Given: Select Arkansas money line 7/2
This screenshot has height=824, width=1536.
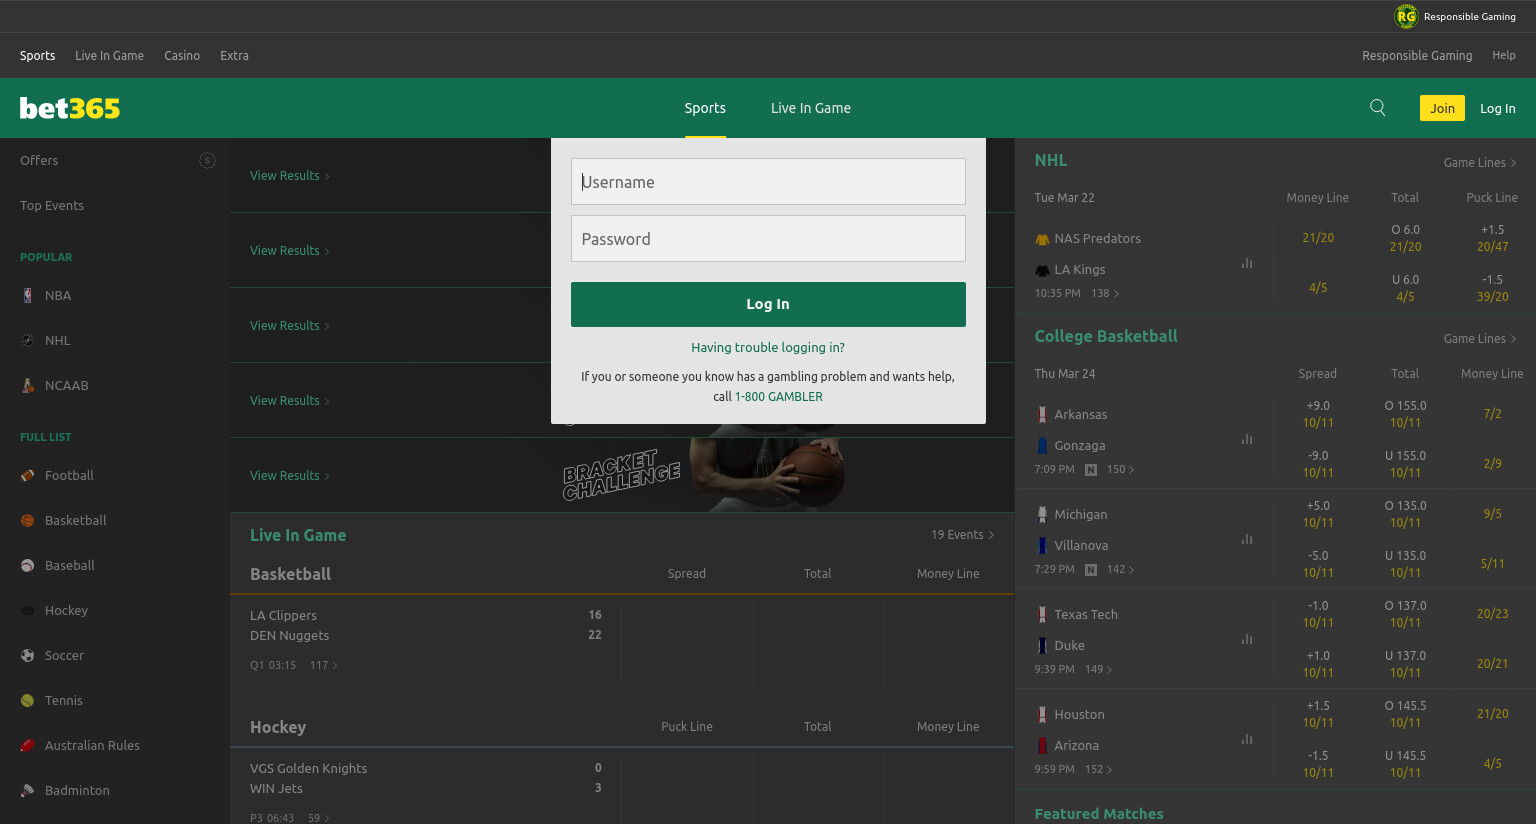Looking at the screenshot, I should (x=1492, y=414).
